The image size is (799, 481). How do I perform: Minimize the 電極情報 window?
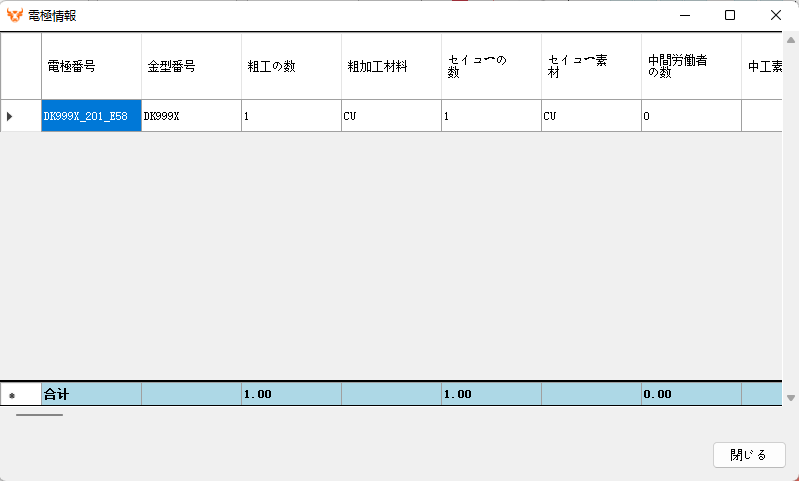click(x=684, y=15)
